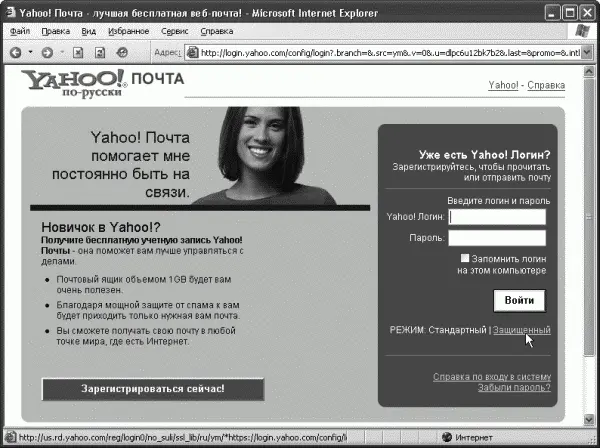The image size is (600, 448).
Task: Minimize the Internet Explorer window
Action: pos(551,13)
